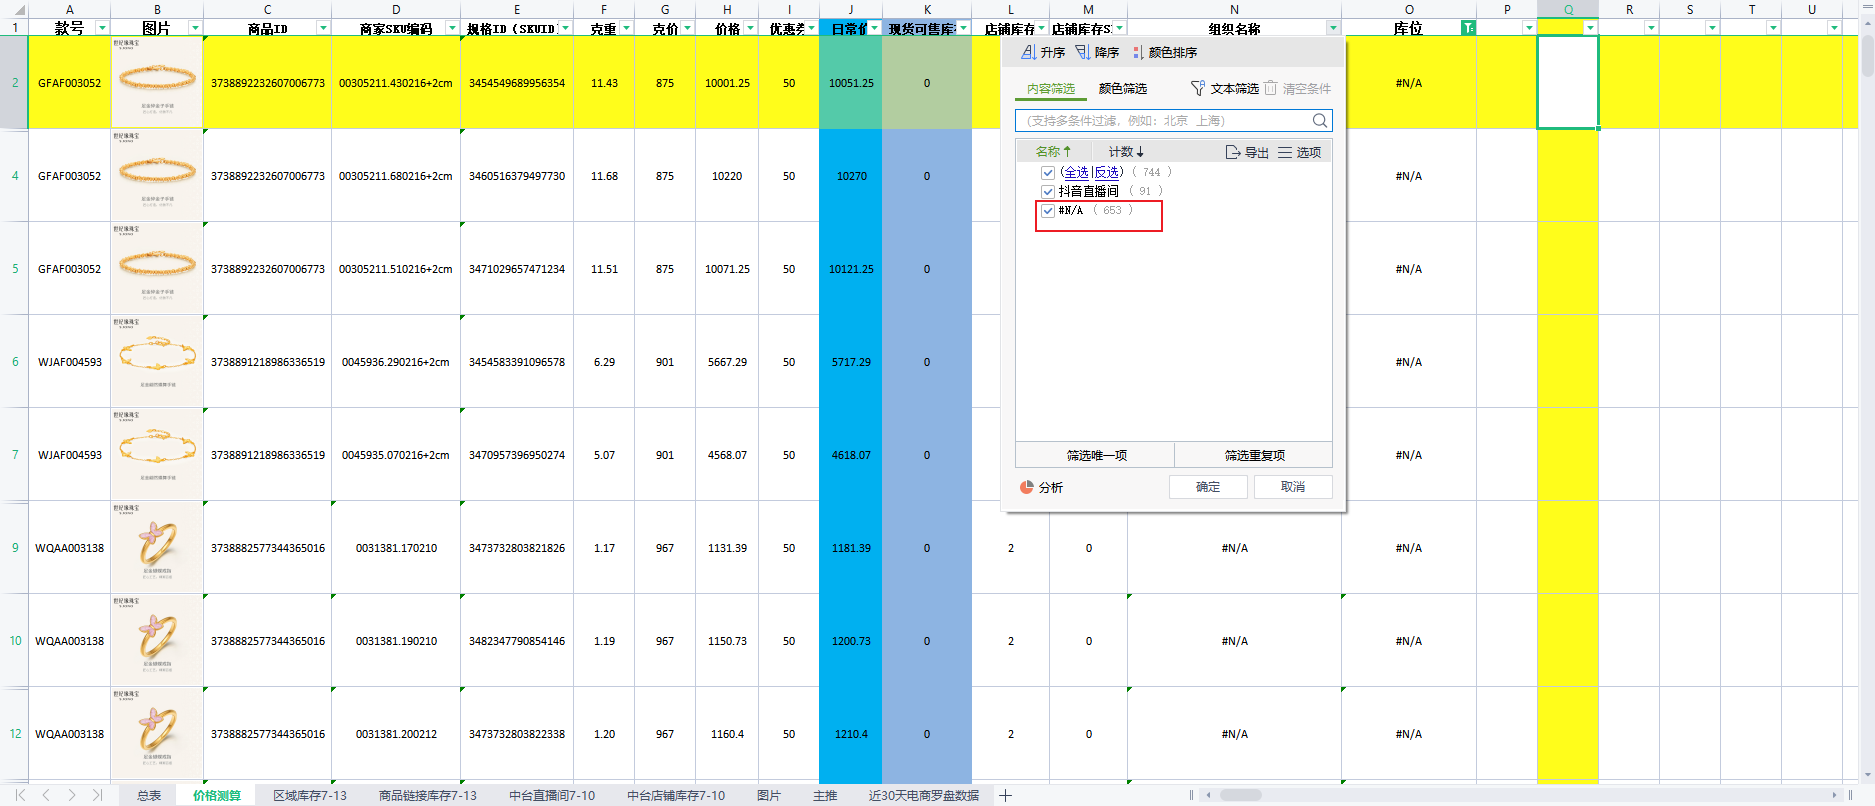Viewport: 1875px width, 806px height.
Task: Open filter dropdown for 款号 column
Action: click(102, 28)
